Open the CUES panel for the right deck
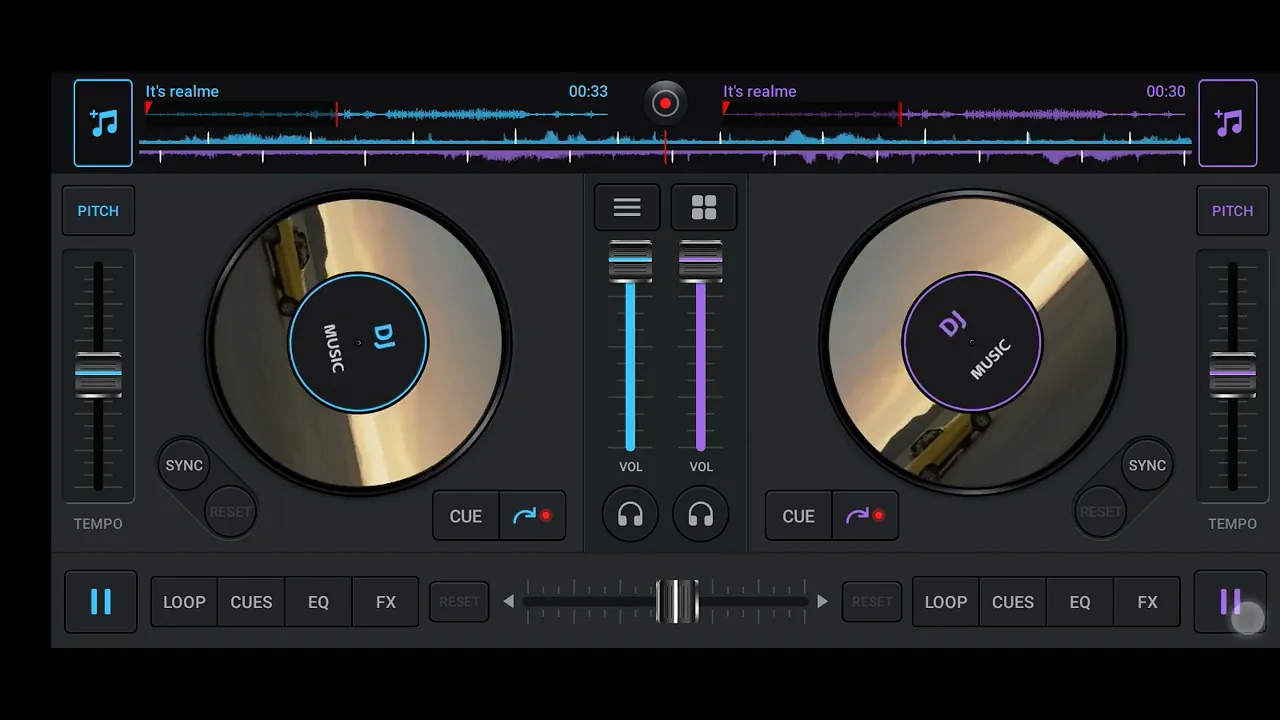The height and width of the screenshot is (720, 1280). [x=1013, y=602]
